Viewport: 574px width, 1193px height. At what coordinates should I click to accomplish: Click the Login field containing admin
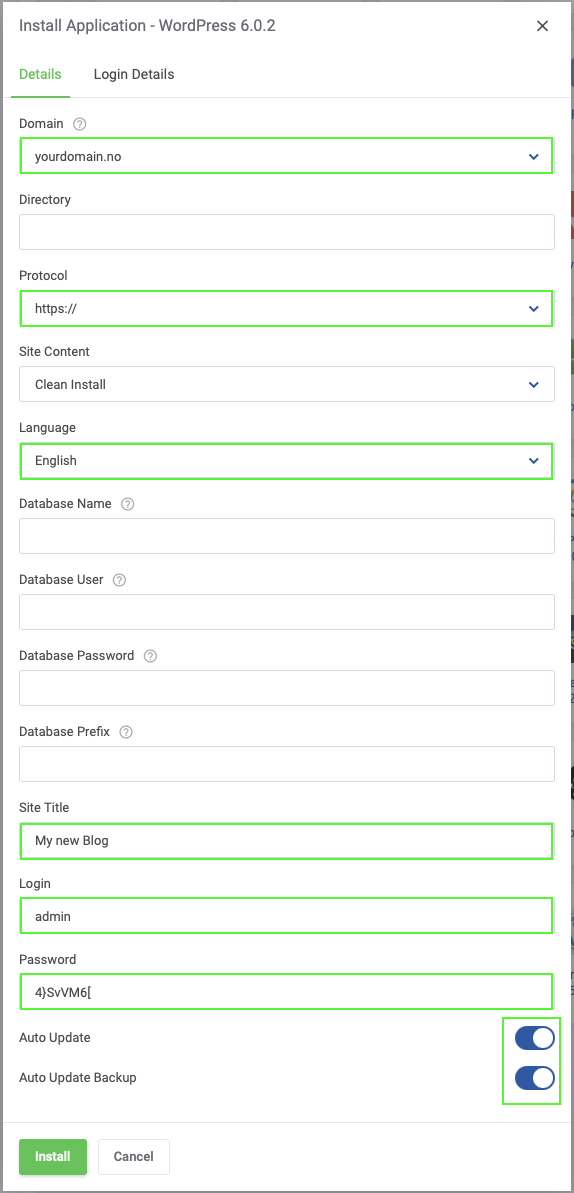(286, 917)
